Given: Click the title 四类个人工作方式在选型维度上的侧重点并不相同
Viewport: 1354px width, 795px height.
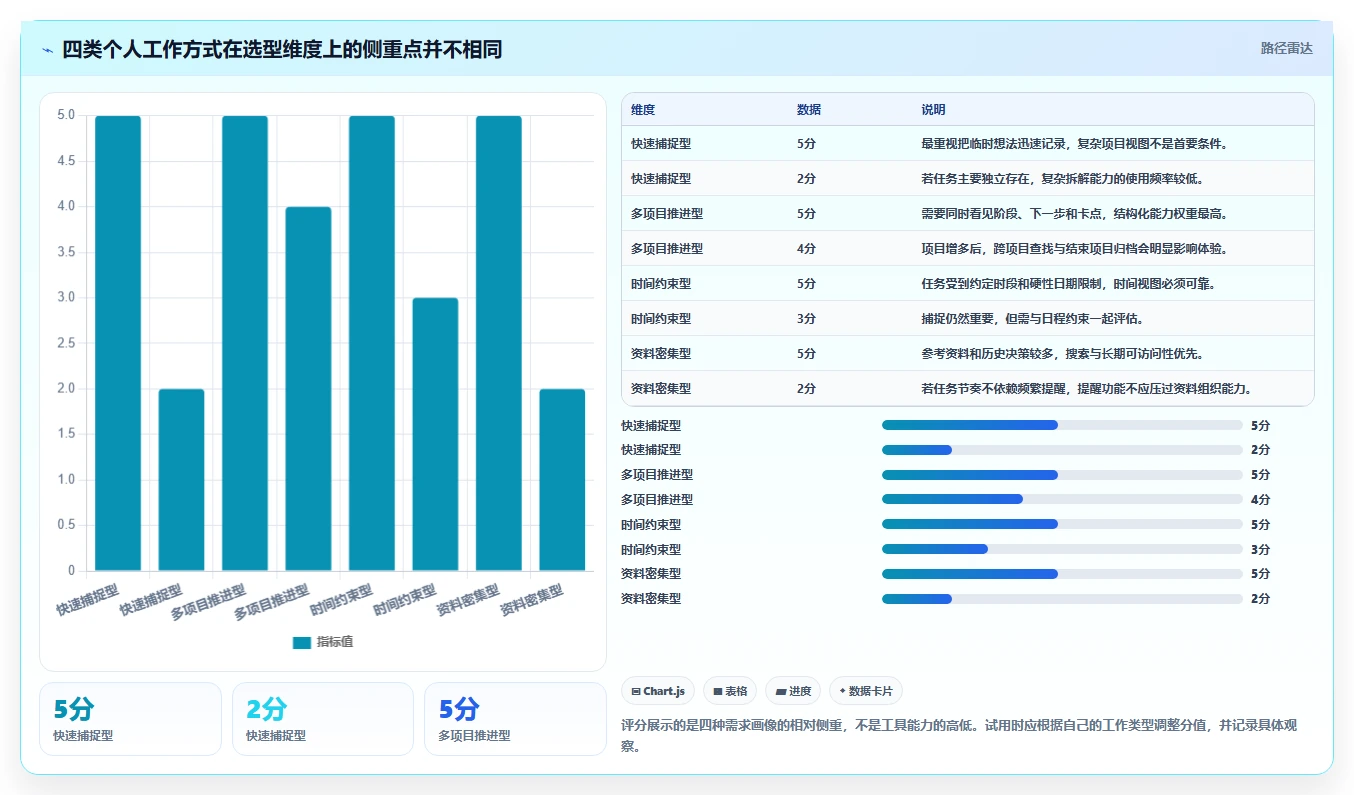Looking at the screenshot, I should pyautogui.click(x=282, y=50).
